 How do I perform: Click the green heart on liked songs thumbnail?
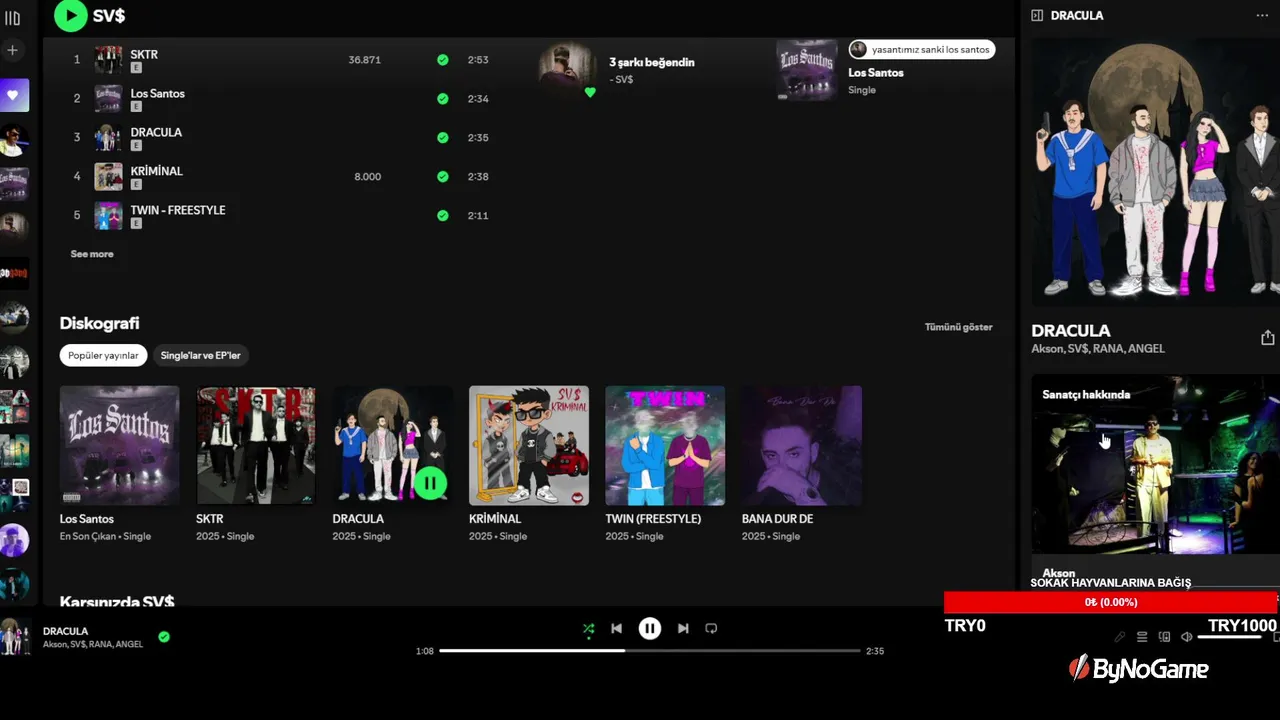pyautogui.click(x=590, y=92)
